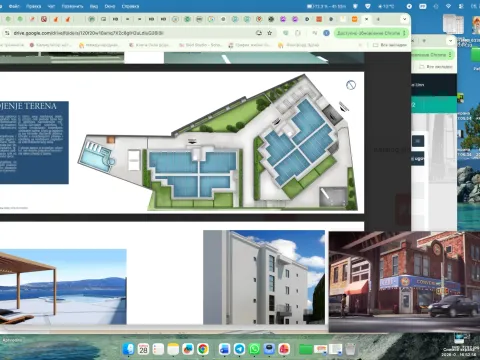Open the green folder in the Dock
The width and height of the screenshot is (480, 360).
(305, 349)
